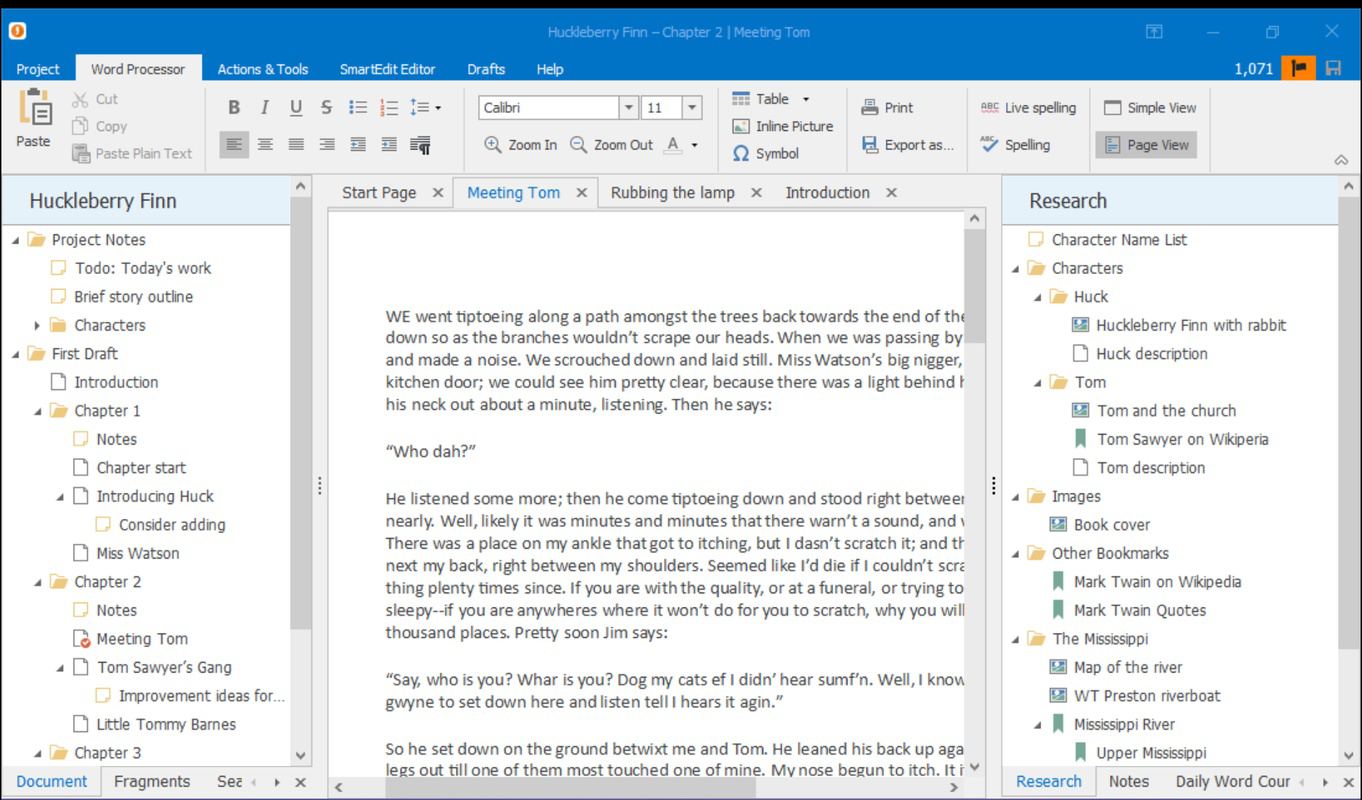Viewport: 1362px width, 800px height.
Task: Switch to the Rubbing the lamp tab
Action: point(672,192)
